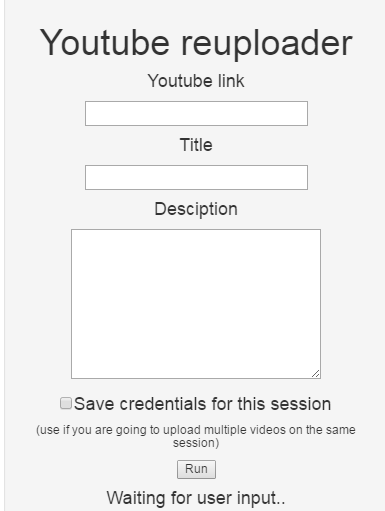Click the words 'multiple videos' in the hint
Viewport: 385px width, 511px height.
tap(245, 430)
